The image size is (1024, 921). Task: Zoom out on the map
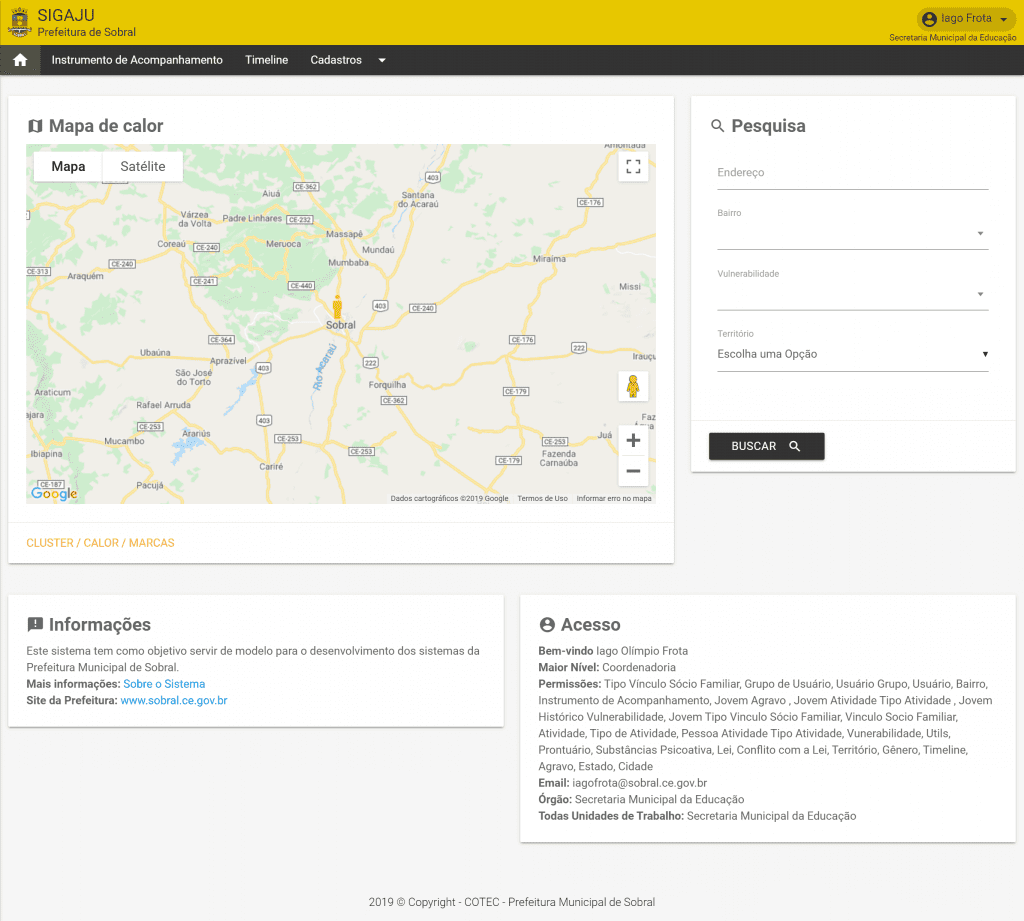click(x=633, y=471)
